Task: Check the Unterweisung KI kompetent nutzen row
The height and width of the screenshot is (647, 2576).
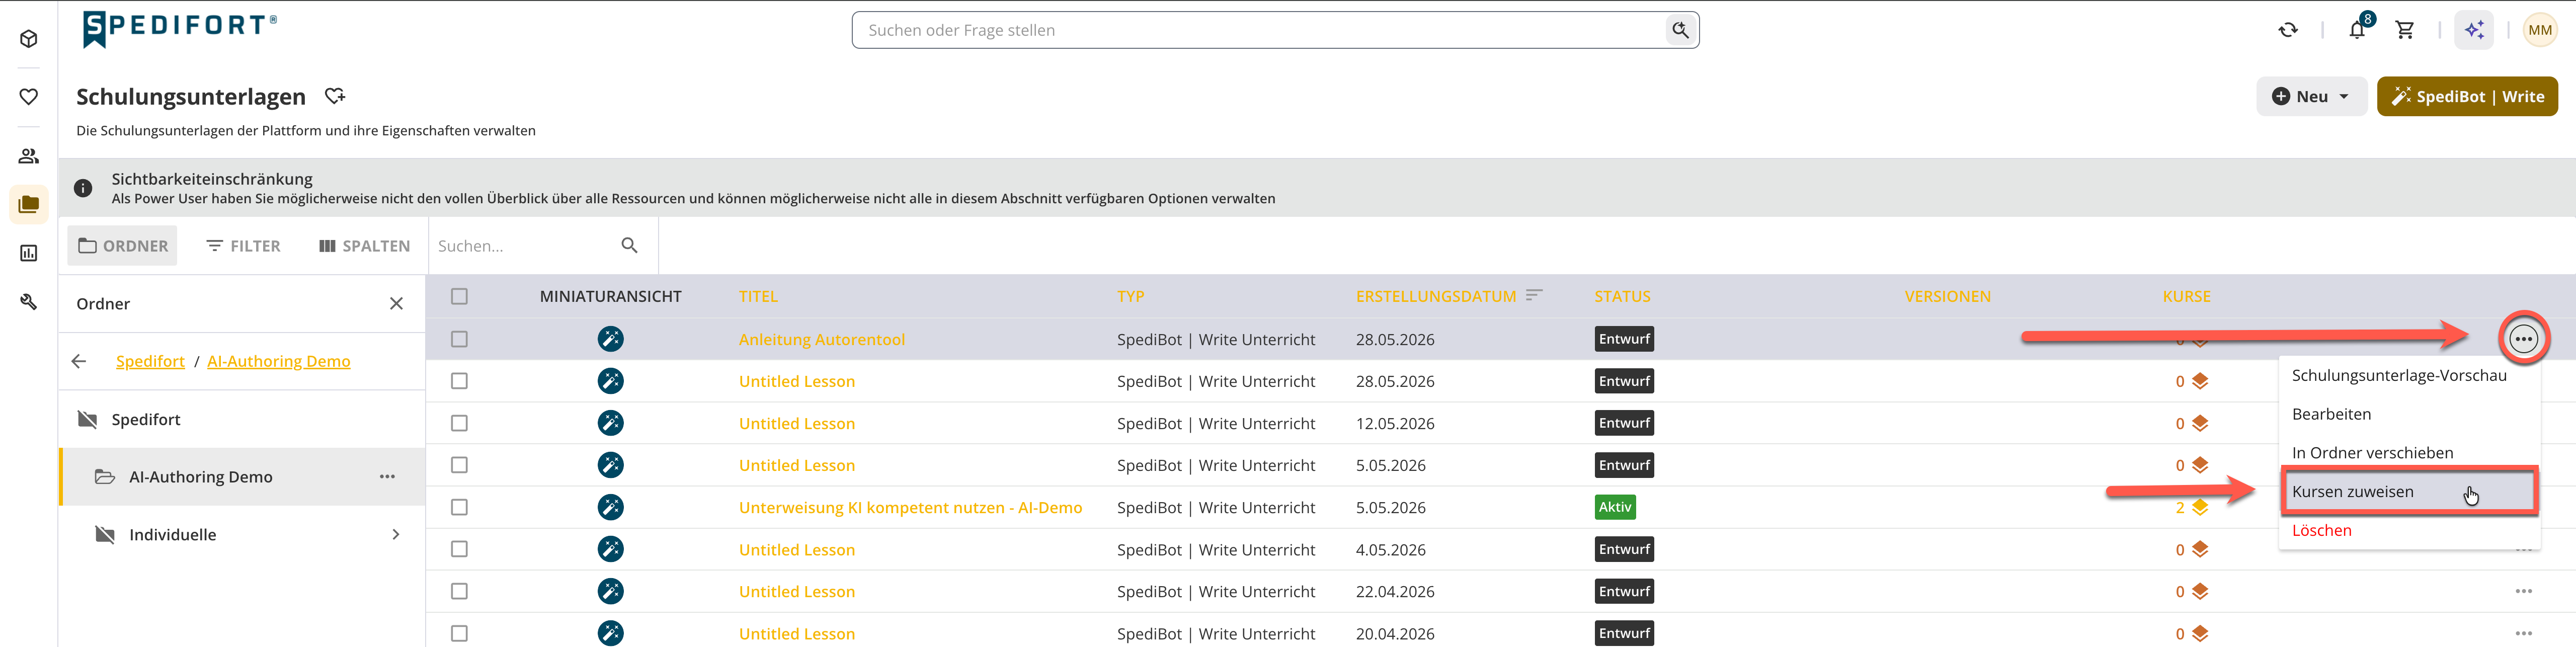Action: point(459,507)
